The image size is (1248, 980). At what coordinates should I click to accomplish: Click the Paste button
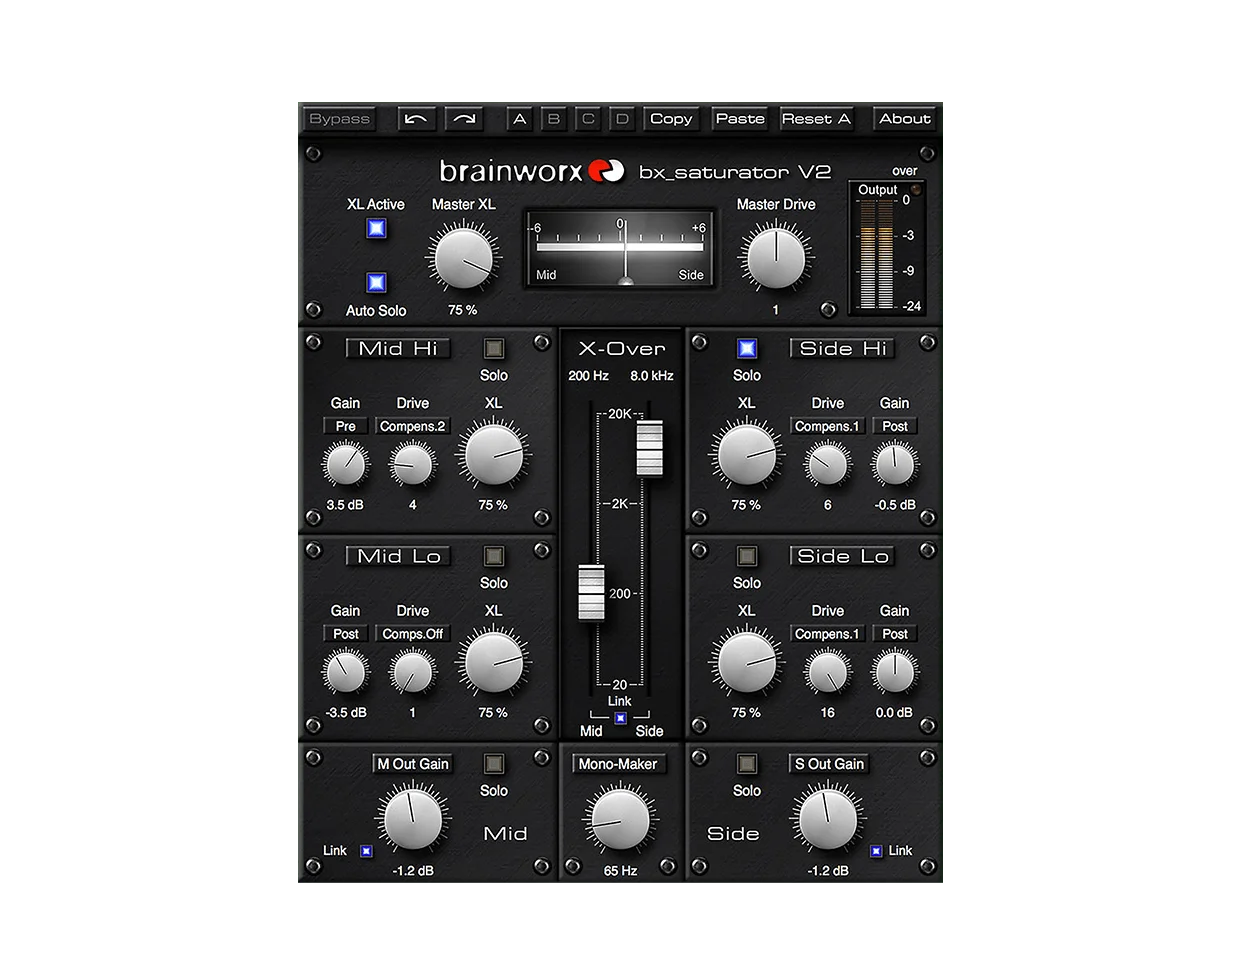click(740, 119)
